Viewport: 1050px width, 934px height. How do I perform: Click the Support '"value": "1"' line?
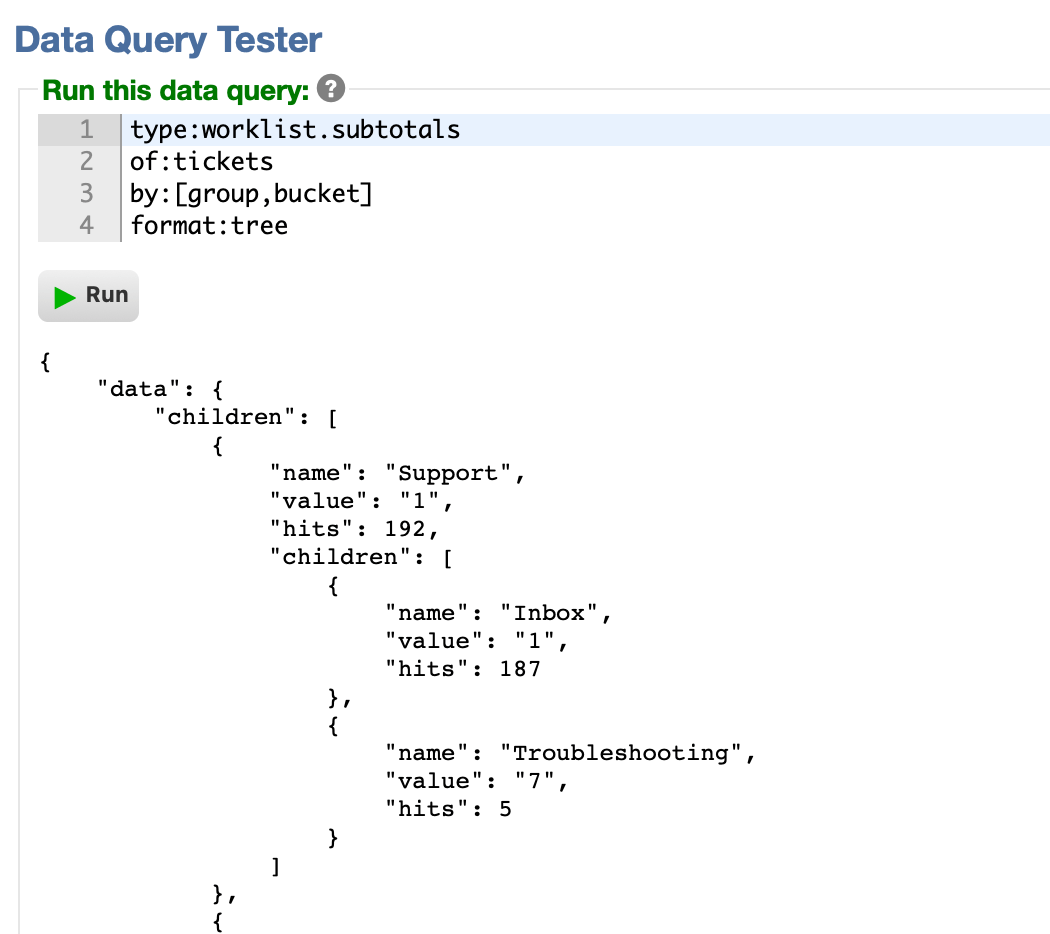point(362,501)
